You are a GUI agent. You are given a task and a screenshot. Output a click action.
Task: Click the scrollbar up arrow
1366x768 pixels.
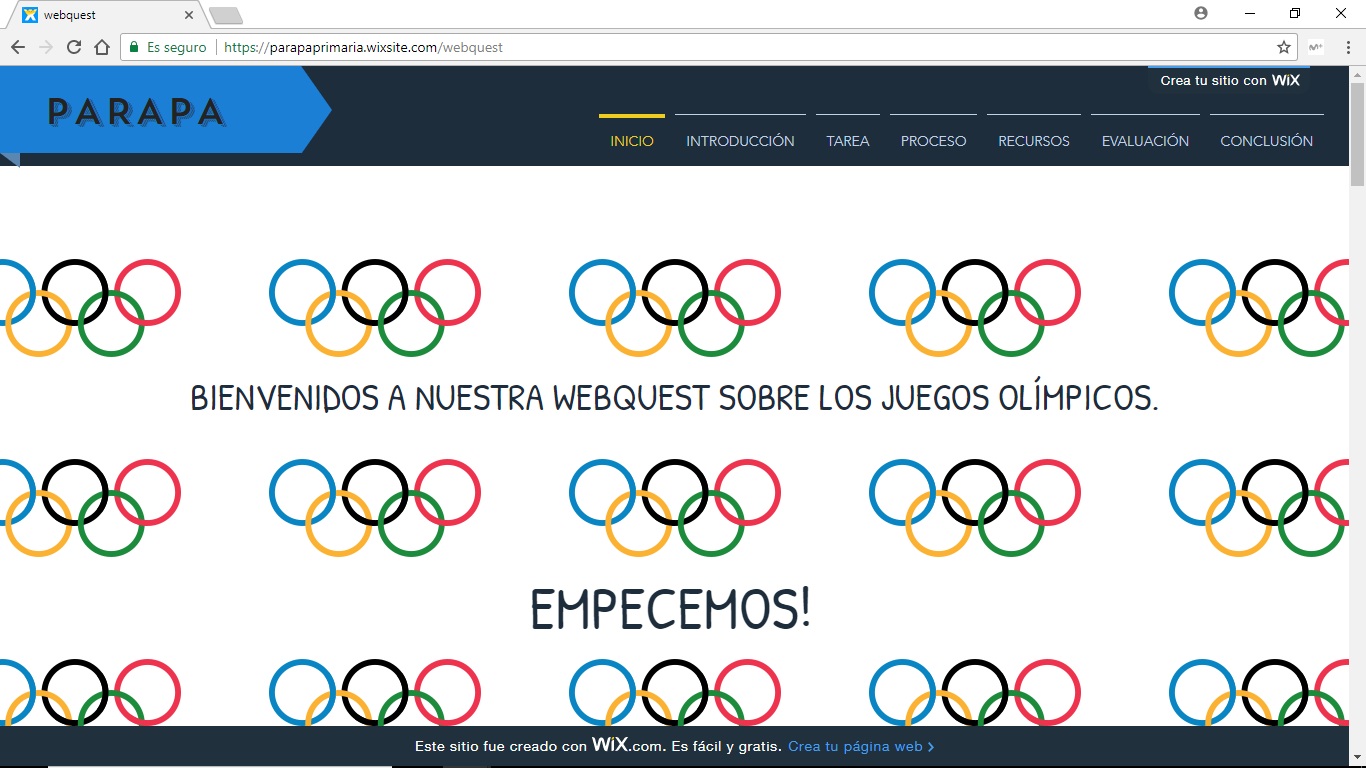[x=1357, y=74]
